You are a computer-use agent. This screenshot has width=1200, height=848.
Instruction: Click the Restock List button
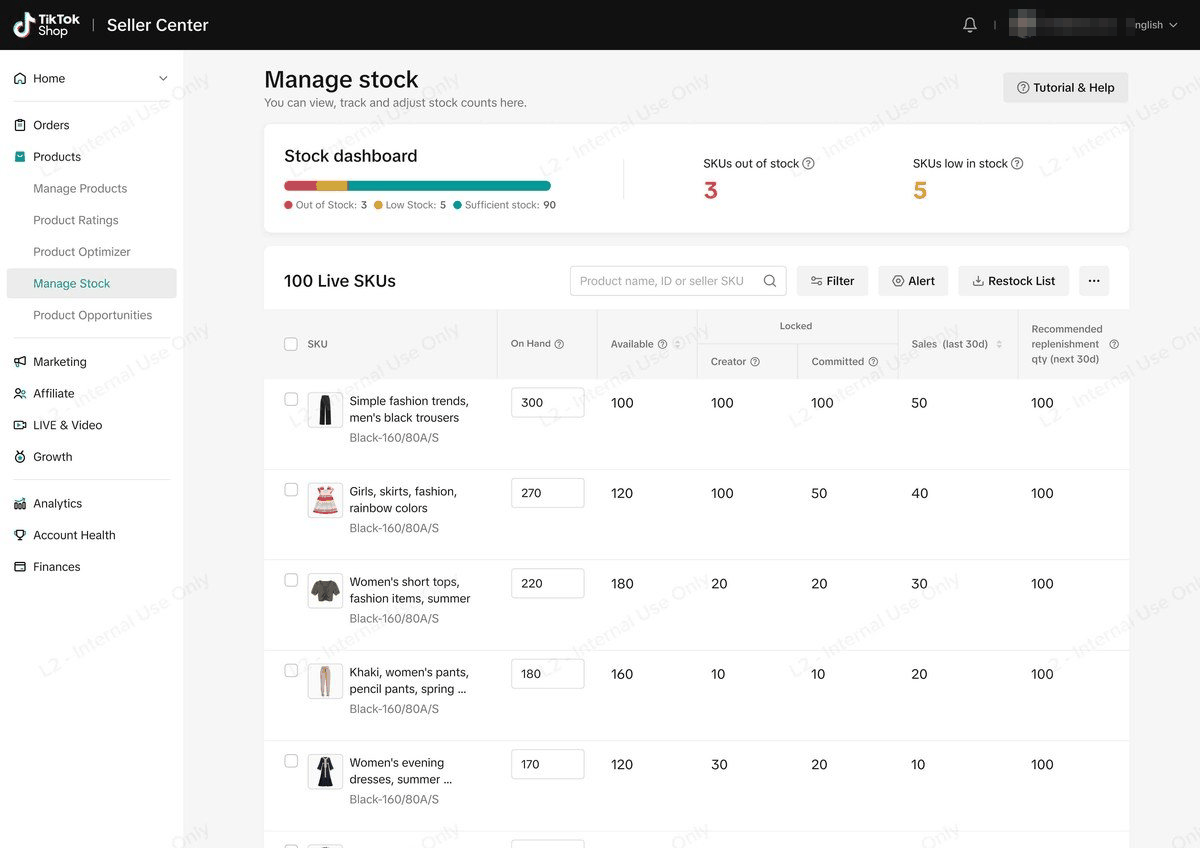pyautogui.click(x=1013, y=281)
